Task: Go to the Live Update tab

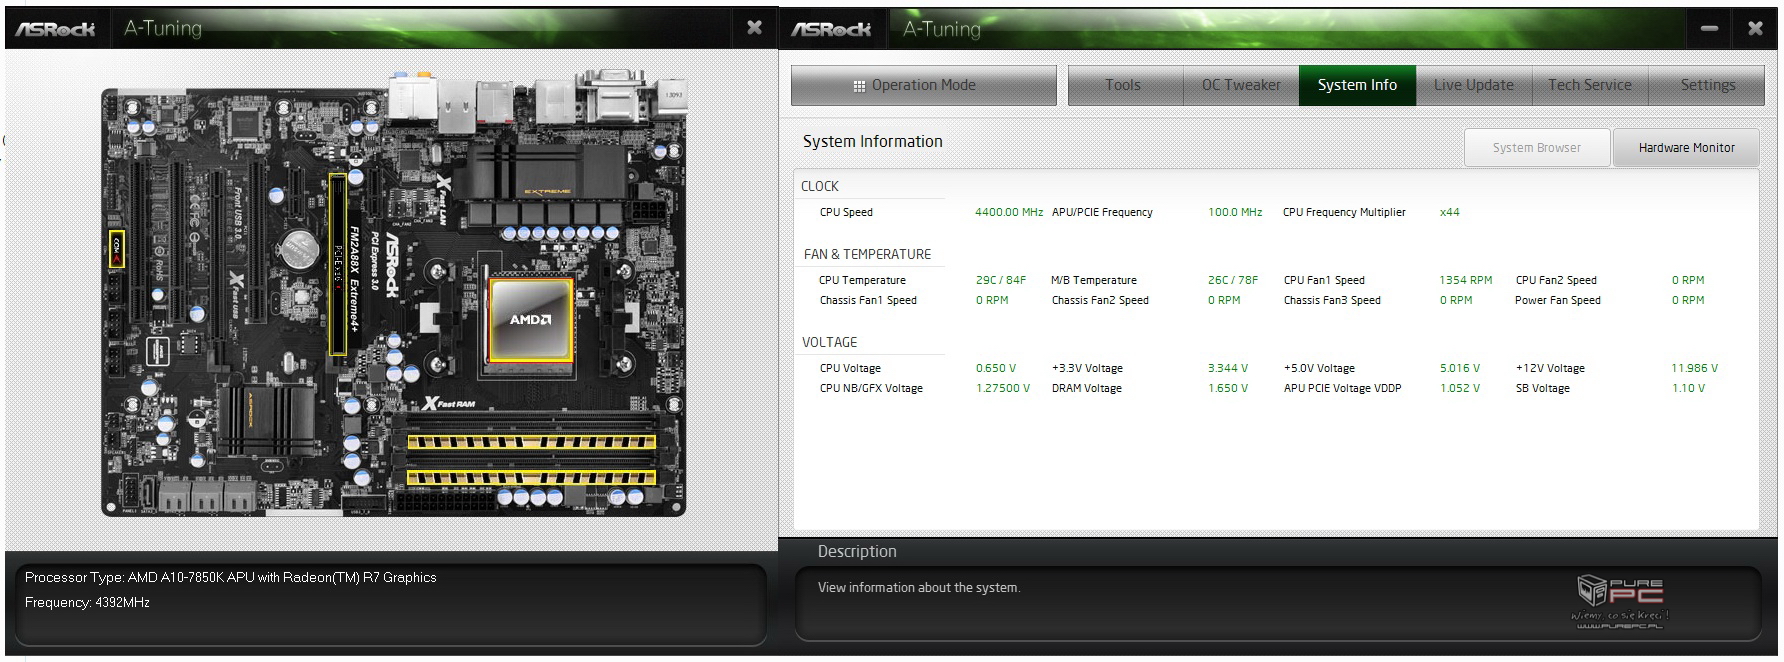Action: click(x=1473, y=85)
